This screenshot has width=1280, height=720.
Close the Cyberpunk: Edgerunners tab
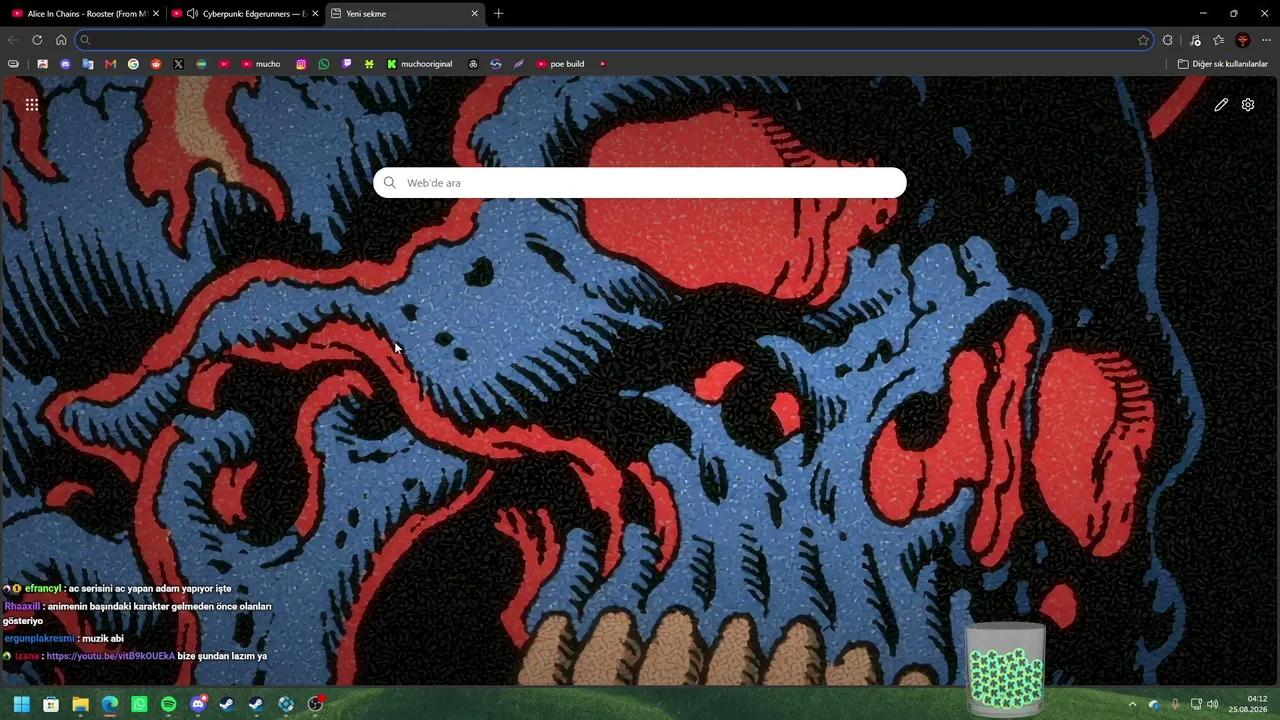[315, 14]
